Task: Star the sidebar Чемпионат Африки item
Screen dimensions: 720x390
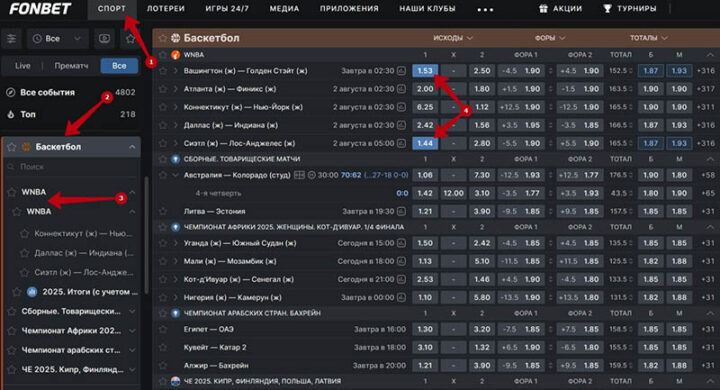Action: coord(12,331)
